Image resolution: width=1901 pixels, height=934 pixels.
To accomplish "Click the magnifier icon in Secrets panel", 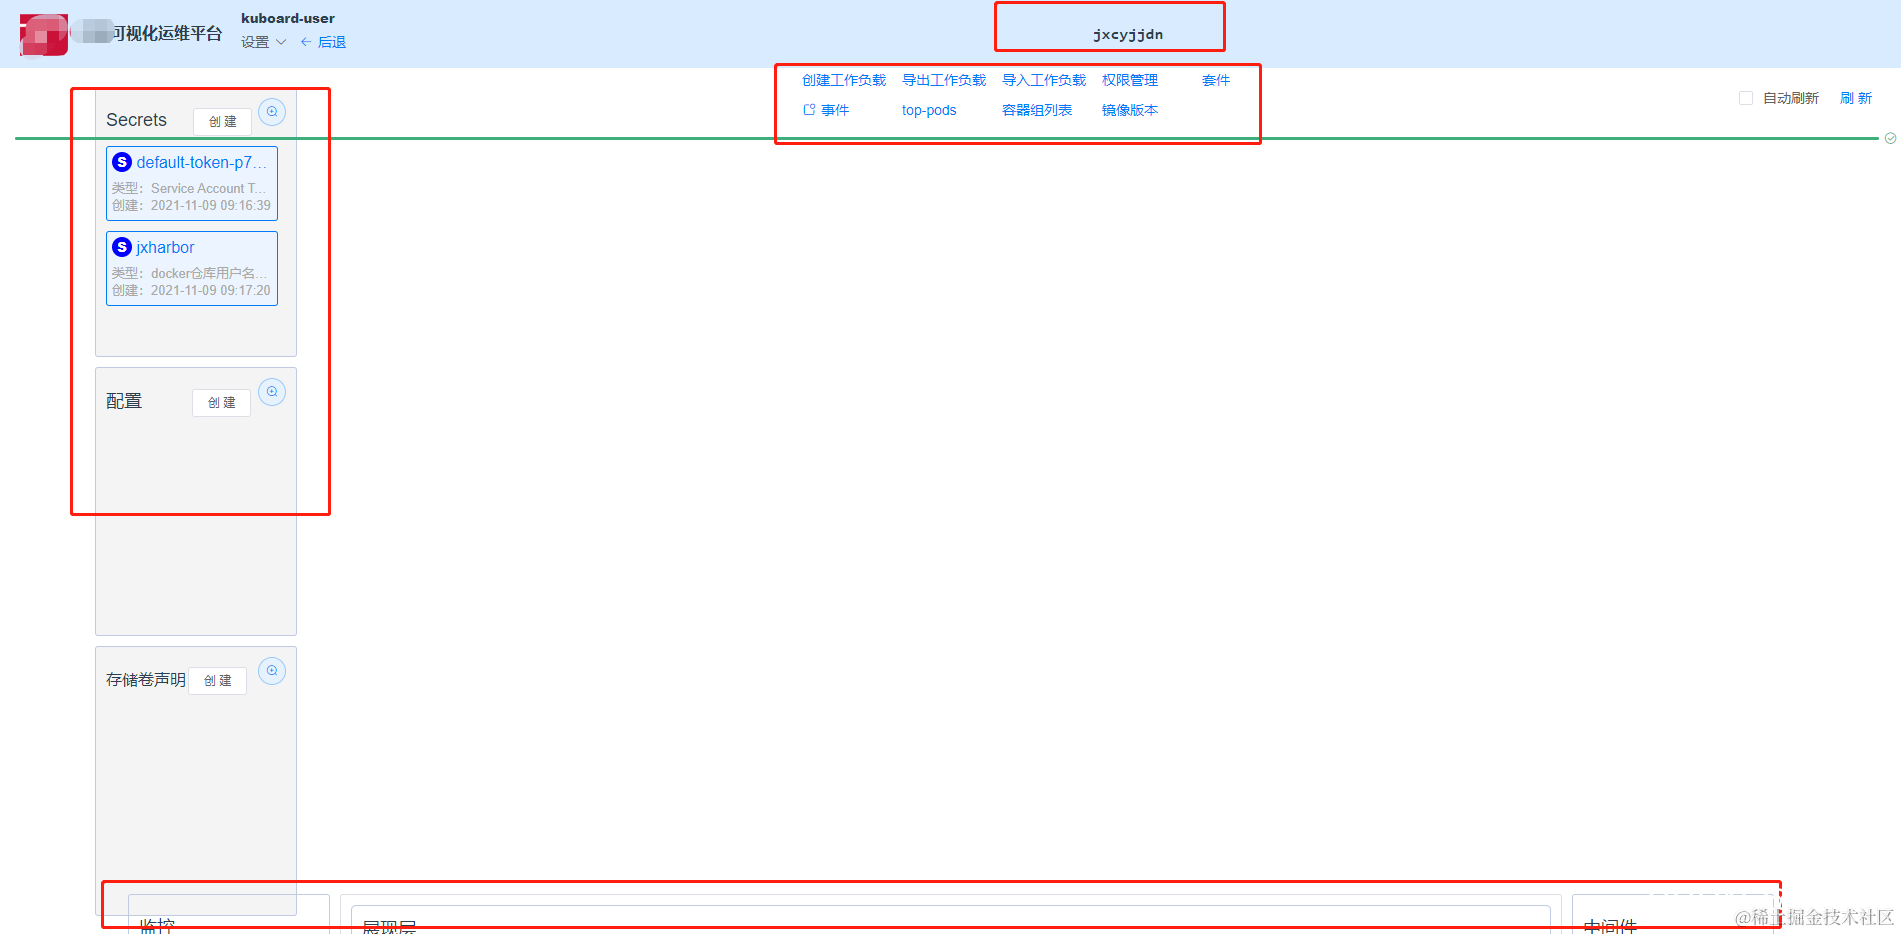I will tap(272, 112).
